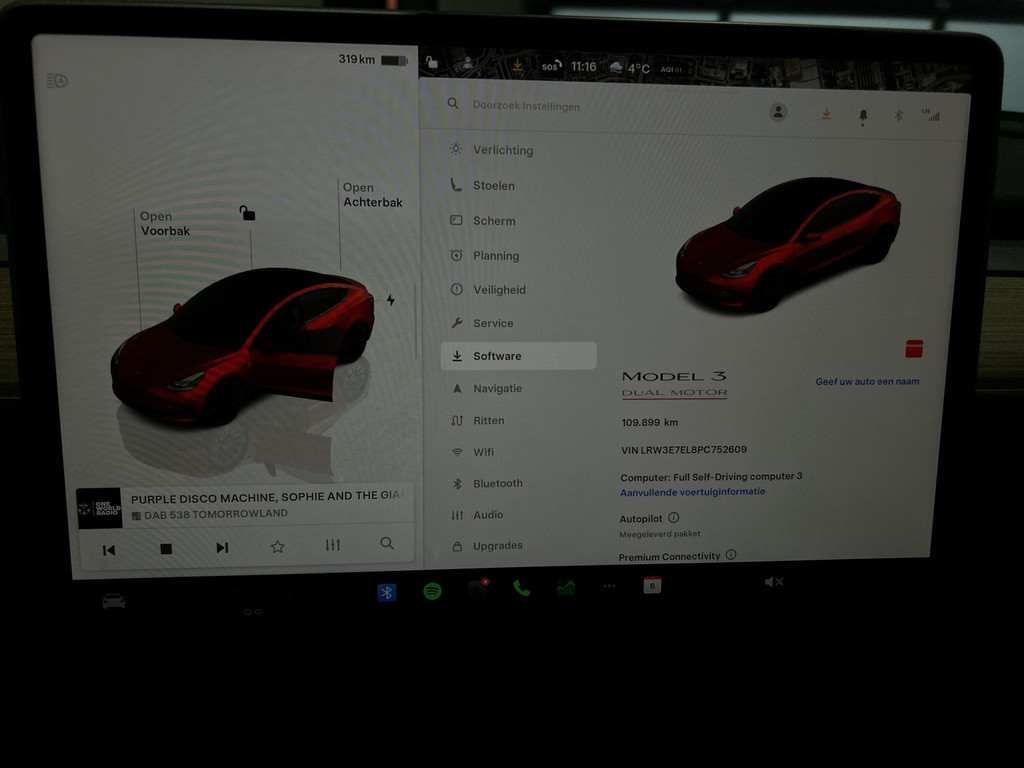This screenshot has height=768, width=1024.
Task: Click 'Geef uw auto een naam' link
Action: pos(867,381)
